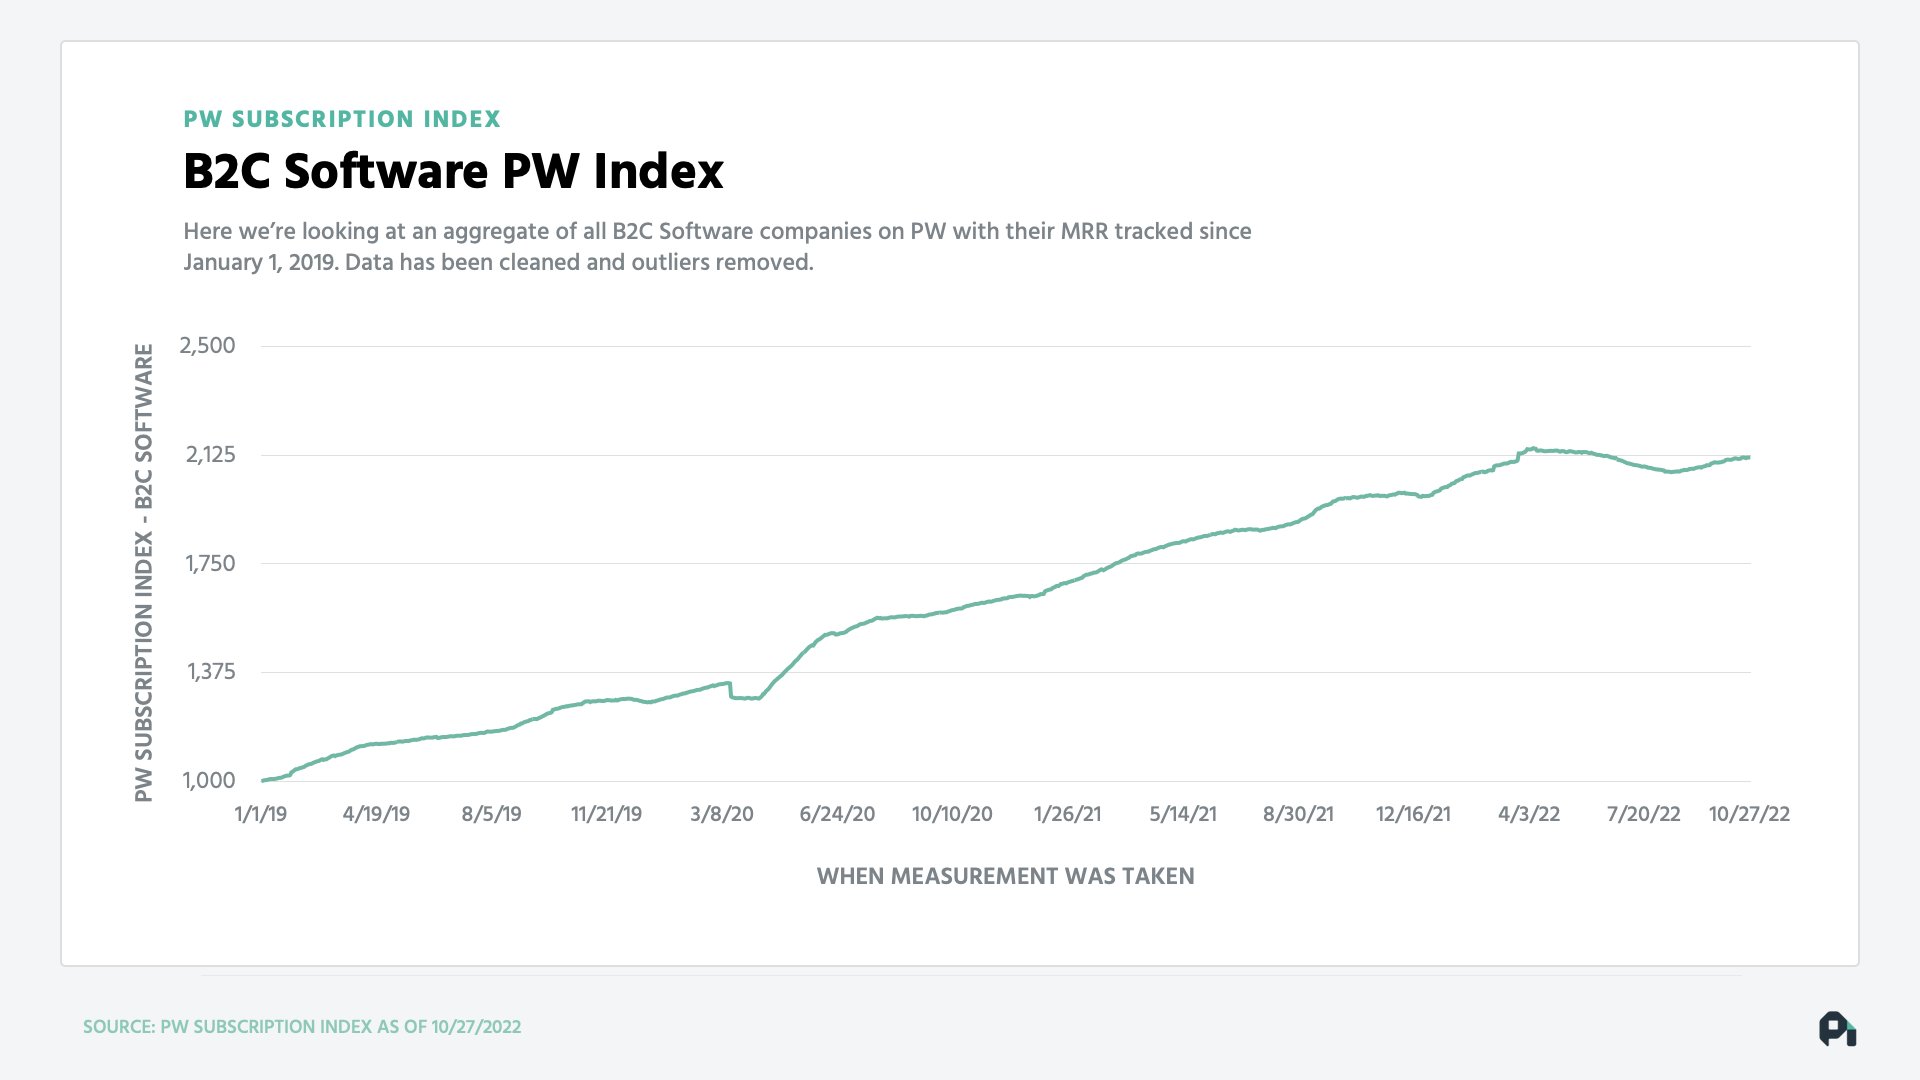The height and width of the screenshot is (1080, 1920).
Task: Click the 6/24/20 x-axis label
Action: pos(837,814)
